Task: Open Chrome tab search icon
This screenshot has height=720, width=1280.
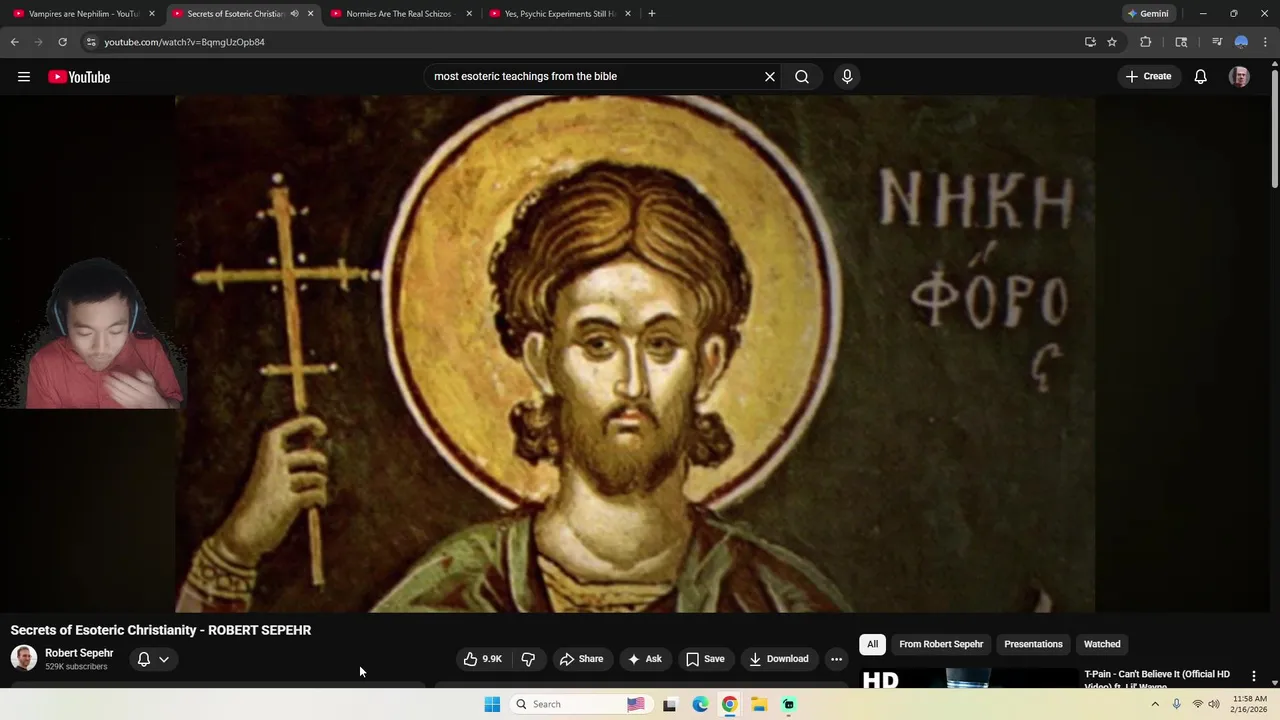Action: (1181, 42)
